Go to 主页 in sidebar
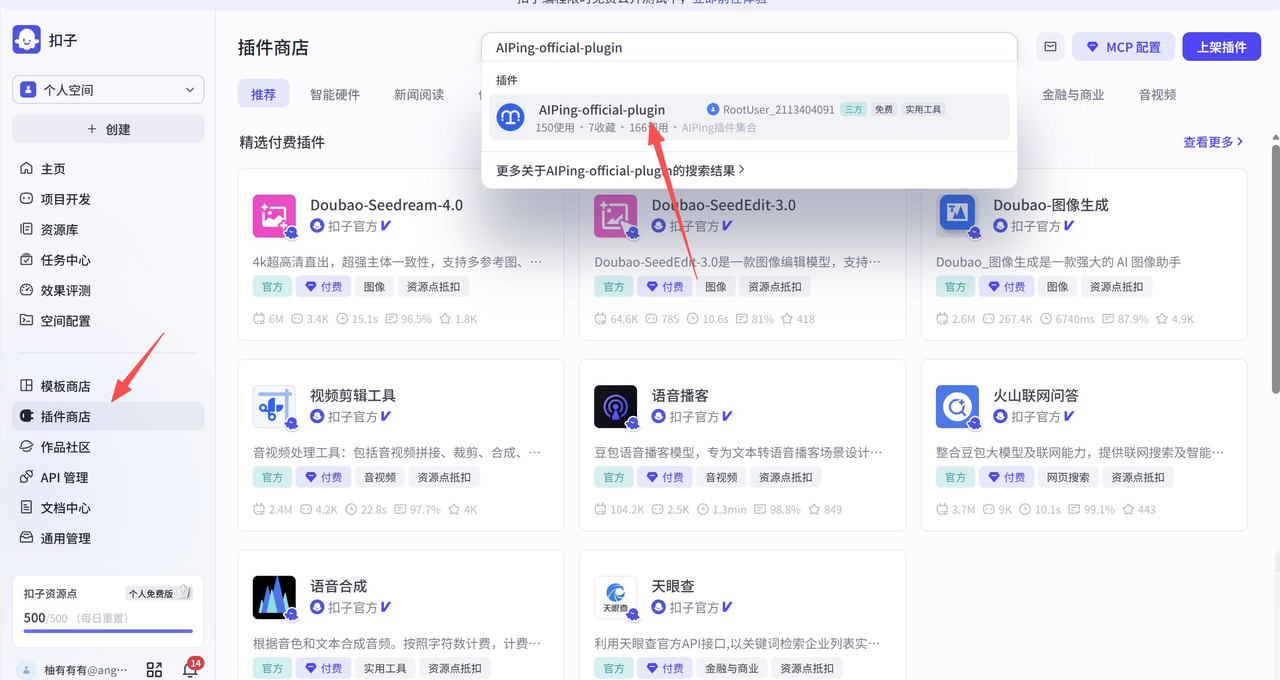 point(108,169)
